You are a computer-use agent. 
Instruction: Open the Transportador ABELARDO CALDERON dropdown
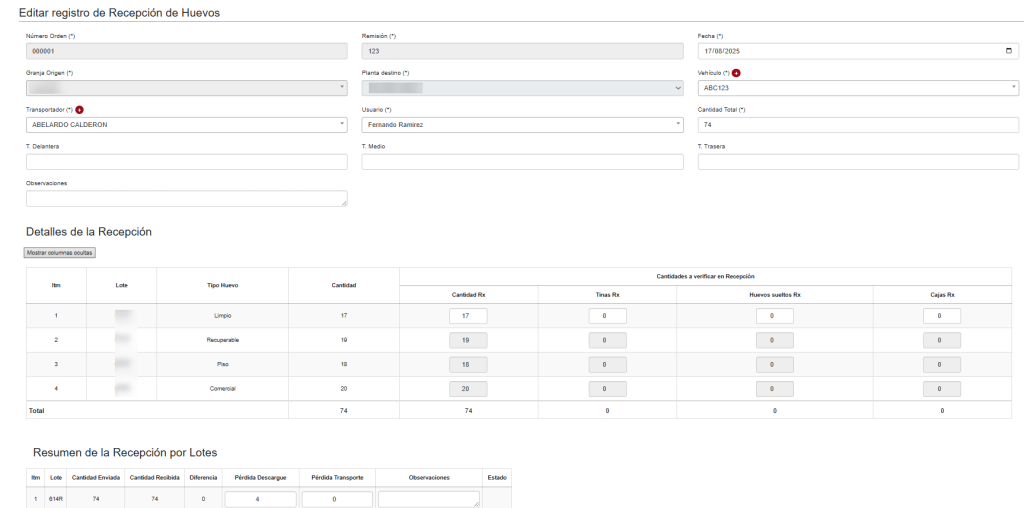click(x=187, y=125)
